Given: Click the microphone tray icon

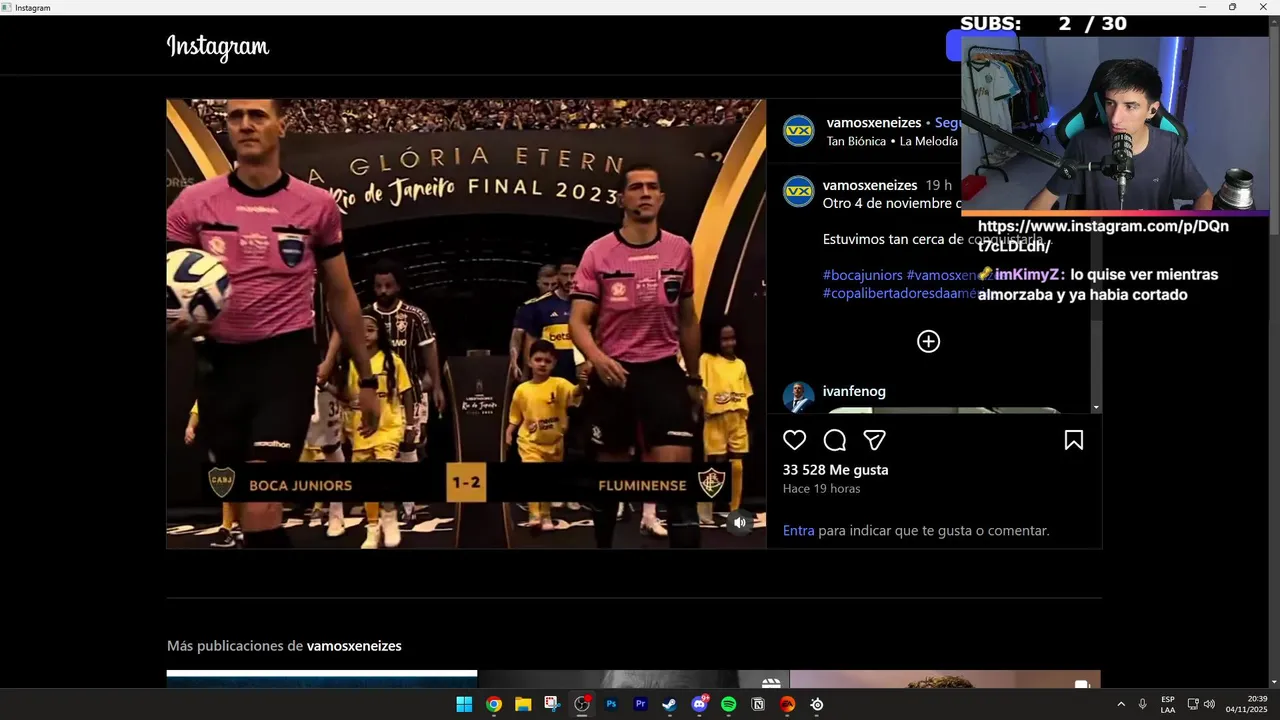Looking at the screenshot, I should (1142, 704).
